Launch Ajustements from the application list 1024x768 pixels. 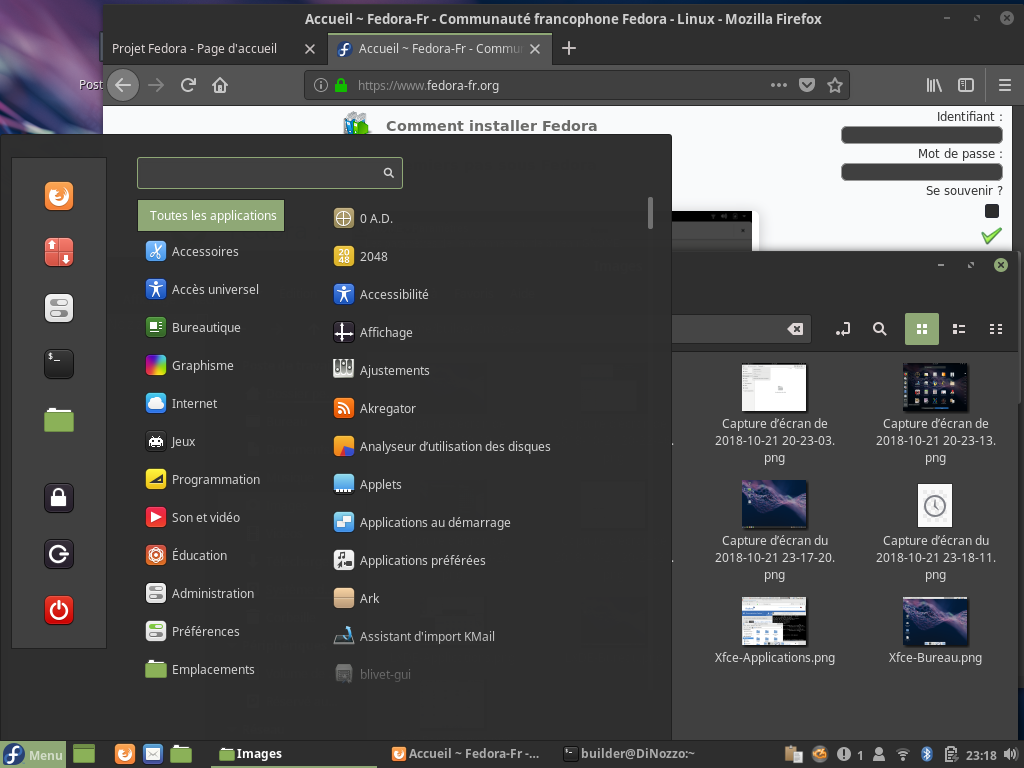[381, 370]
